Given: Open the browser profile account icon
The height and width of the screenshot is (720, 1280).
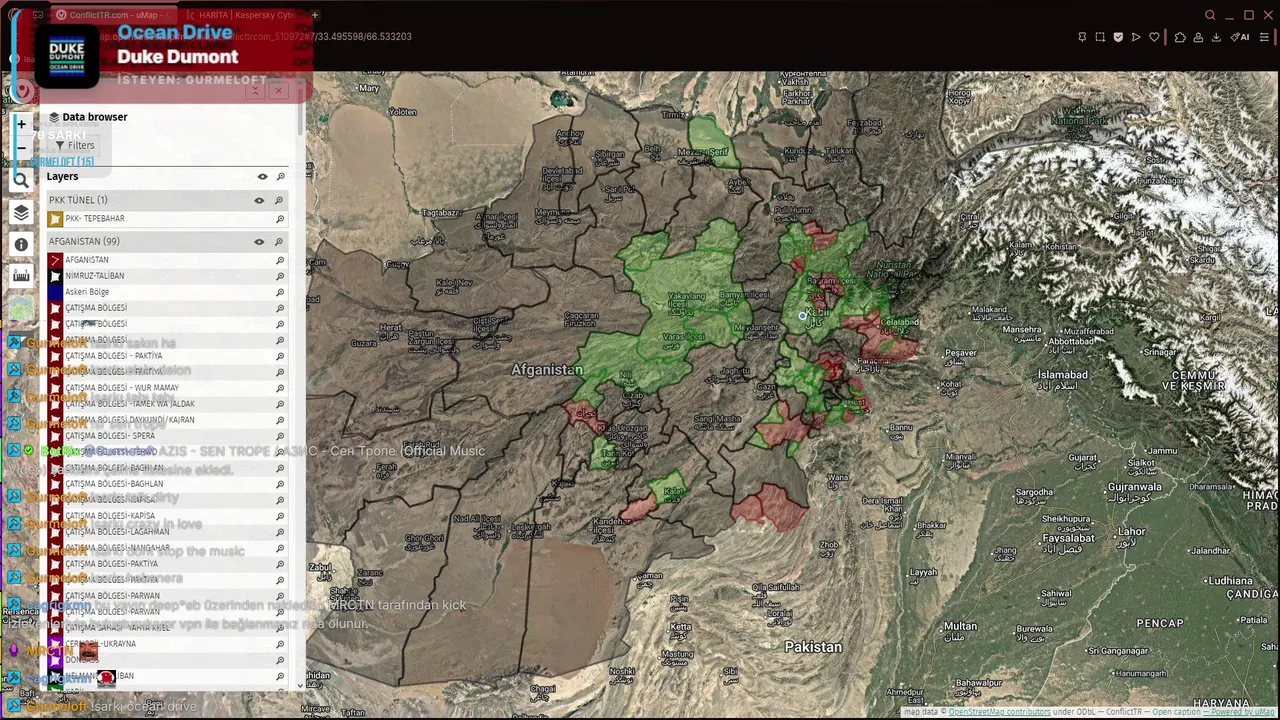Looking at the screenshot, I should (1198, 37).
